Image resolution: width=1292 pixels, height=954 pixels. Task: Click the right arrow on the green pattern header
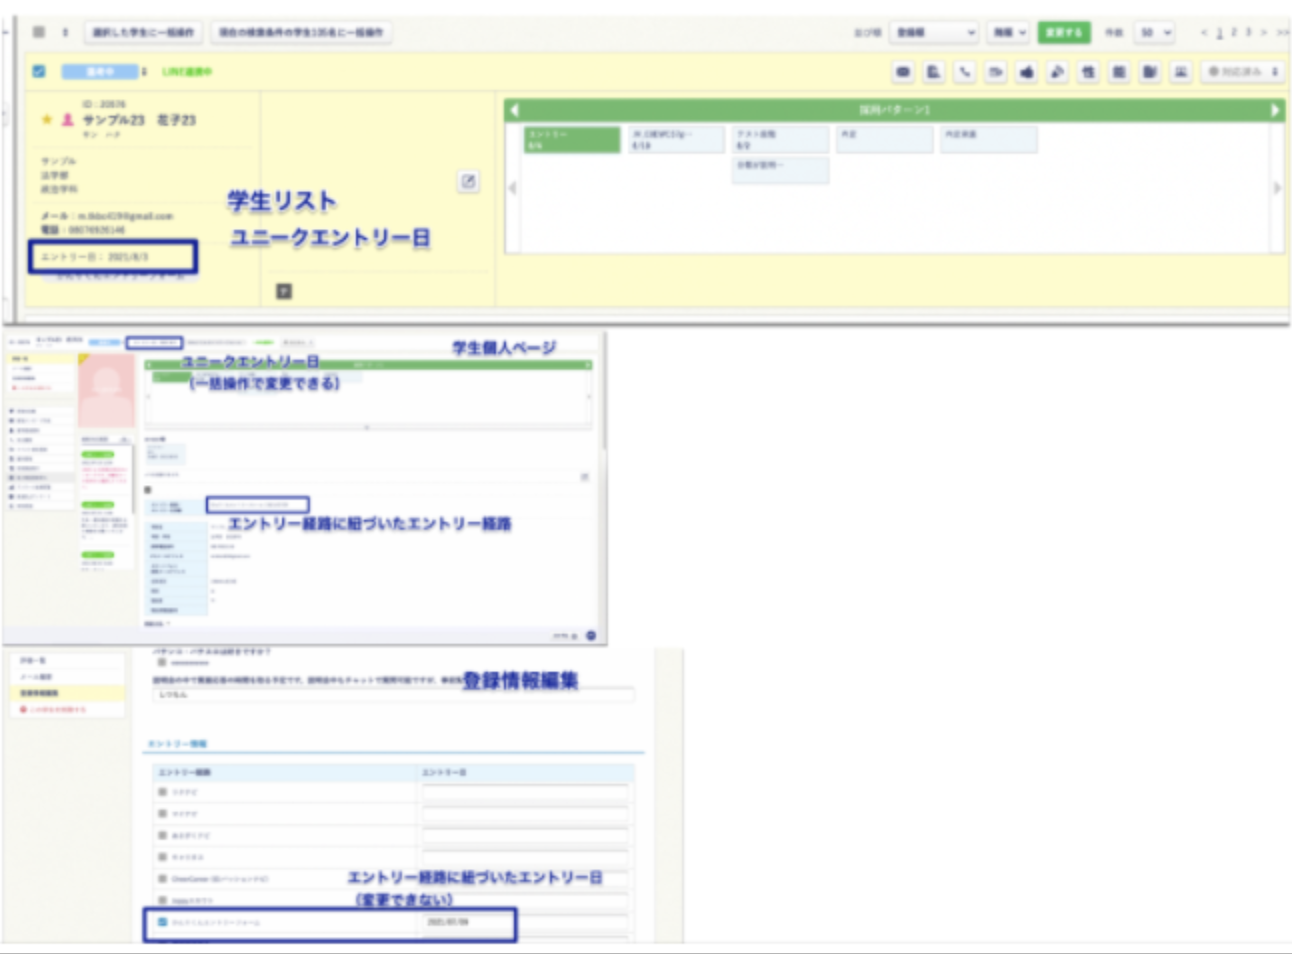(1275, 110)
